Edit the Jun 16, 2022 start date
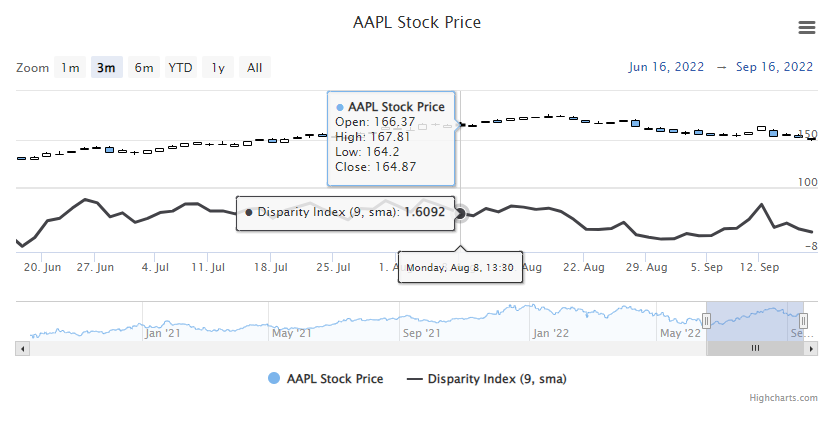 (665, 68)
